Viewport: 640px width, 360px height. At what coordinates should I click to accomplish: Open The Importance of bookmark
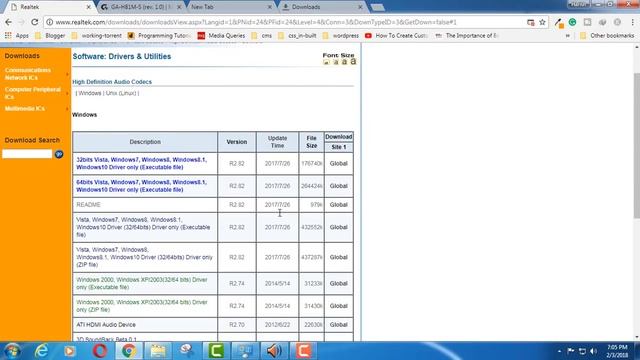467,36
